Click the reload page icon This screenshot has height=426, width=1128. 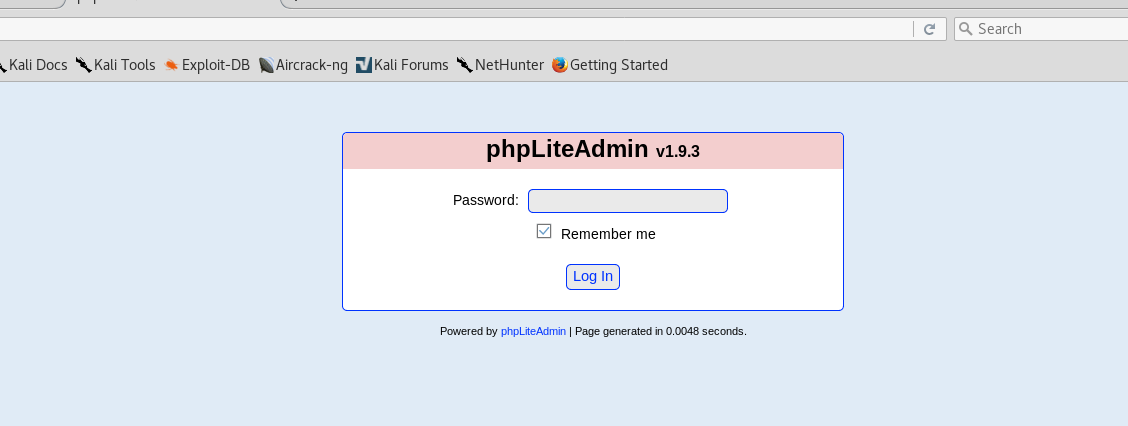pyautogui.click(x=929, y=29)
